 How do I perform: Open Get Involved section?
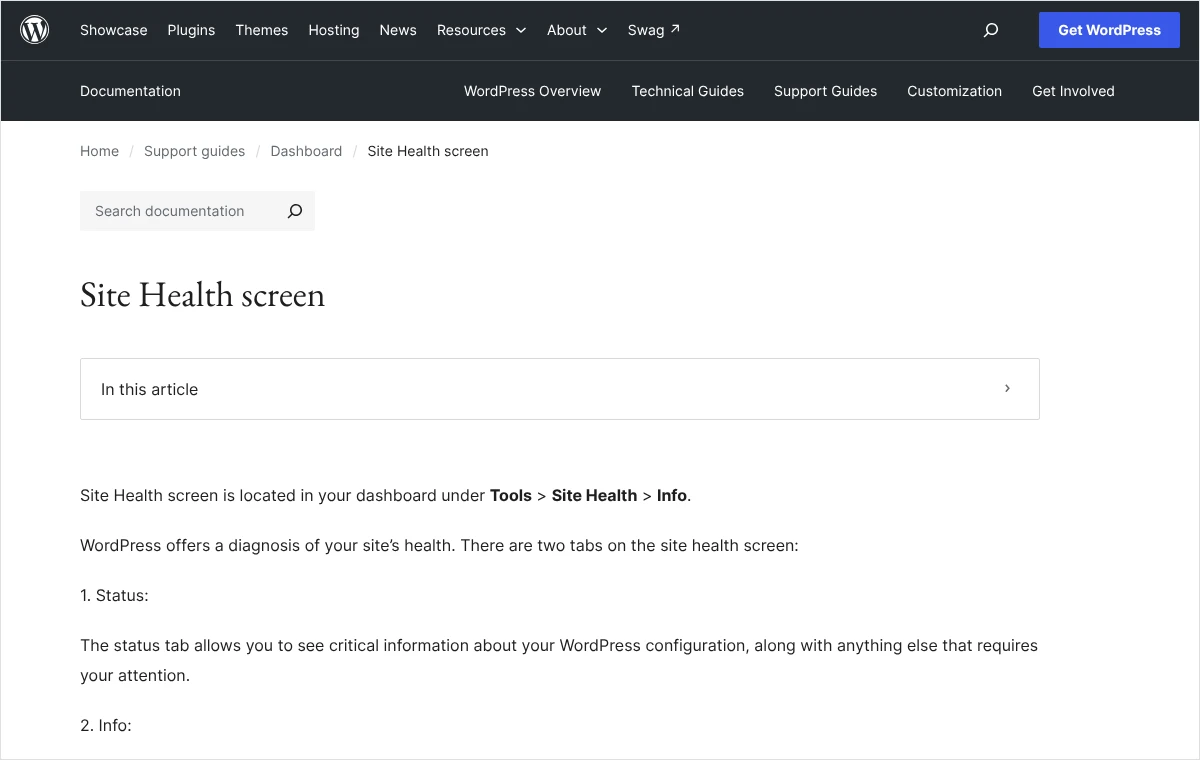click(x=1073, y=91)
